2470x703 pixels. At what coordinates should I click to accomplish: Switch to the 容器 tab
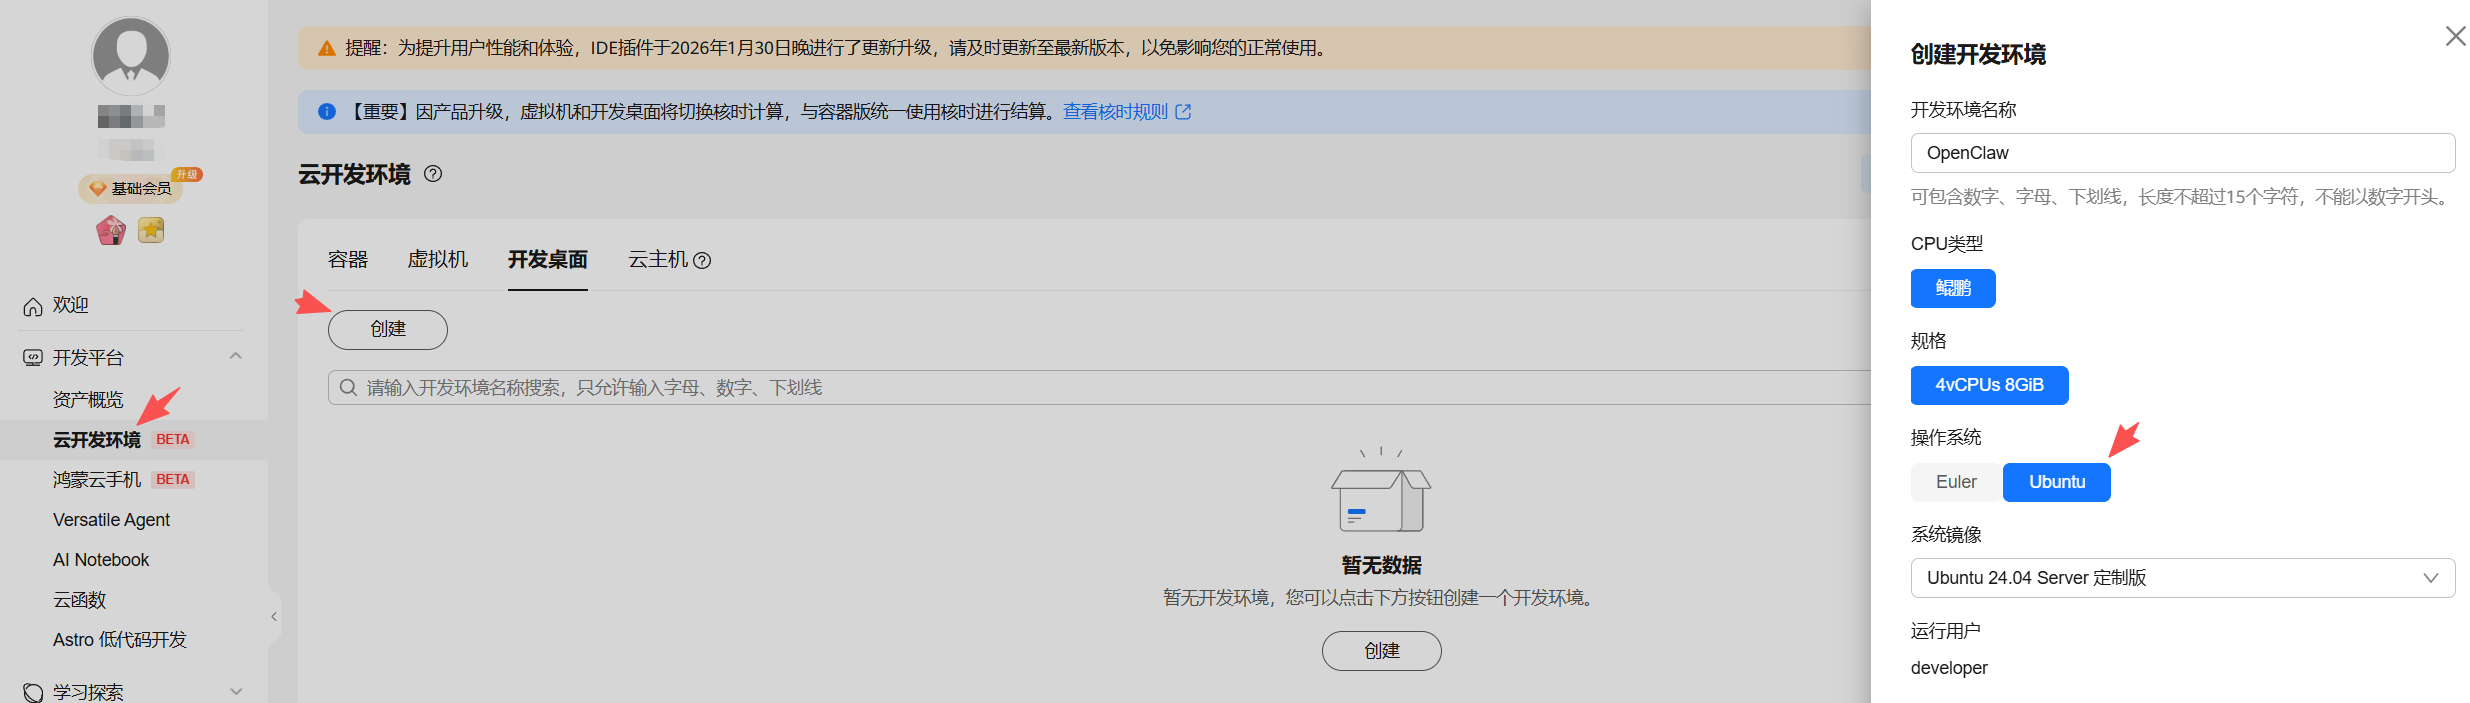click(348, 260)
